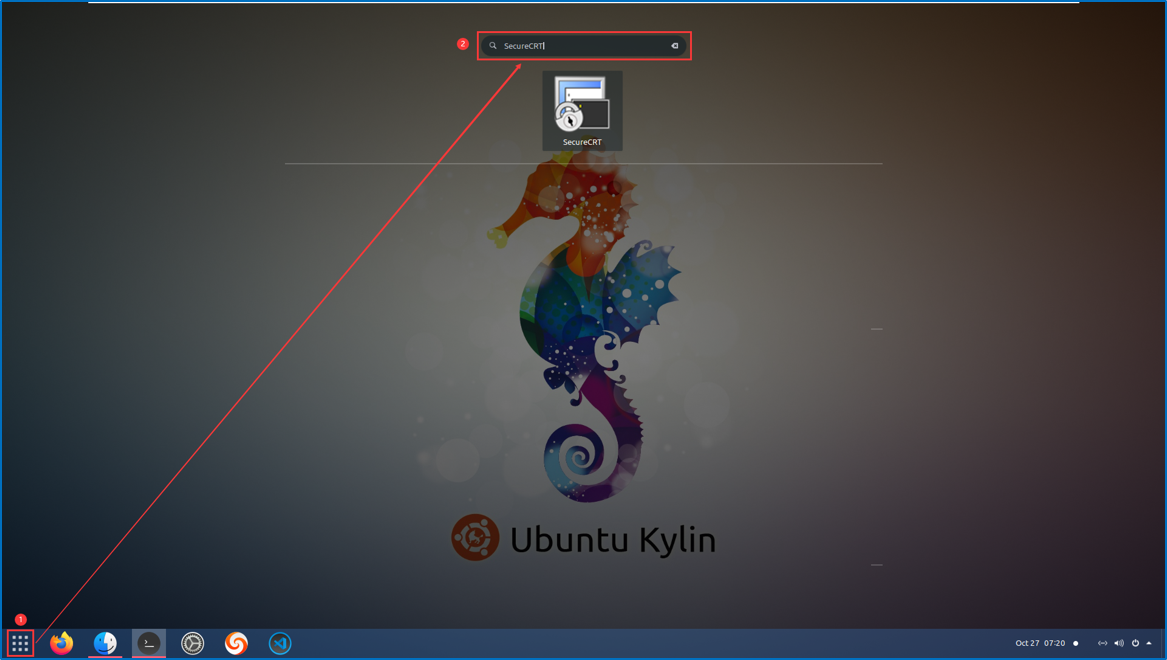Viewport: 1167px width, 660px height.
Task: Open Visual Studio Code from the dock
Action: pyautogui.click(x=280, y=643)
